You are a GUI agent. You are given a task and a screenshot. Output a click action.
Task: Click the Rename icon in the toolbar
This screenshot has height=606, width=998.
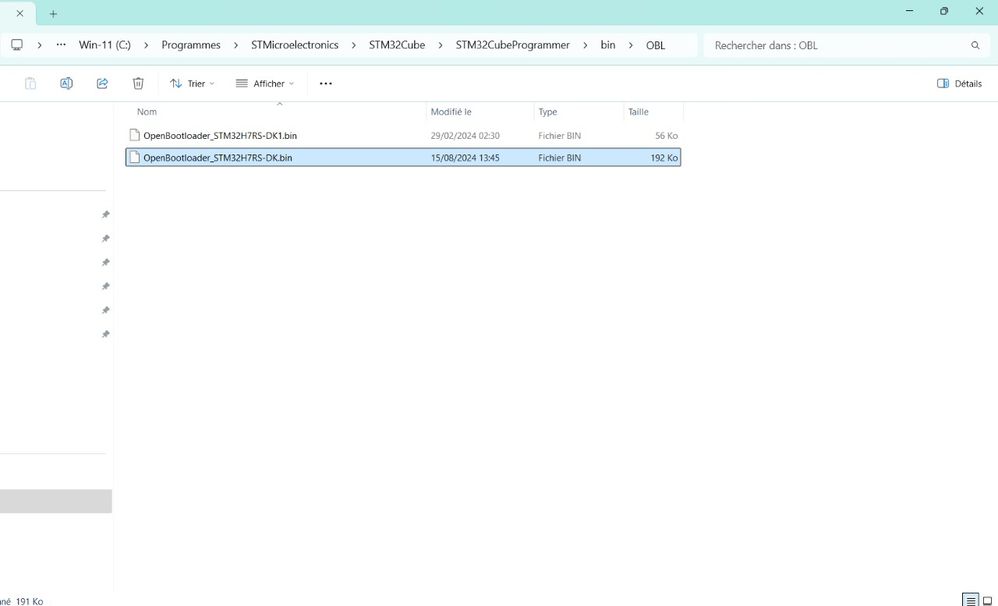[66, 83]
